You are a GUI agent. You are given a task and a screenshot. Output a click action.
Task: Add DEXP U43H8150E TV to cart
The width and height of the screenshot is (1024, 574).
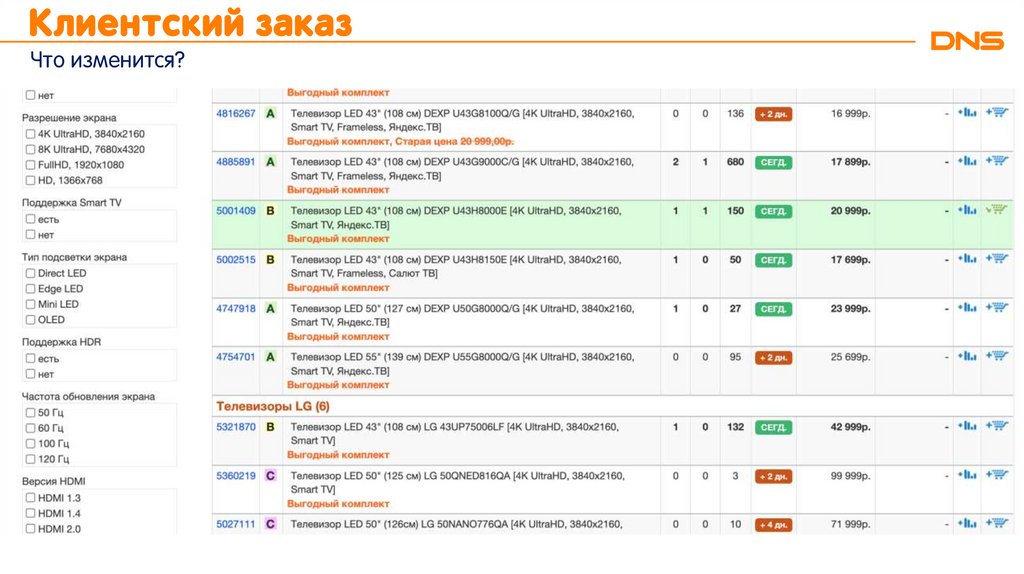click(997, 259)
